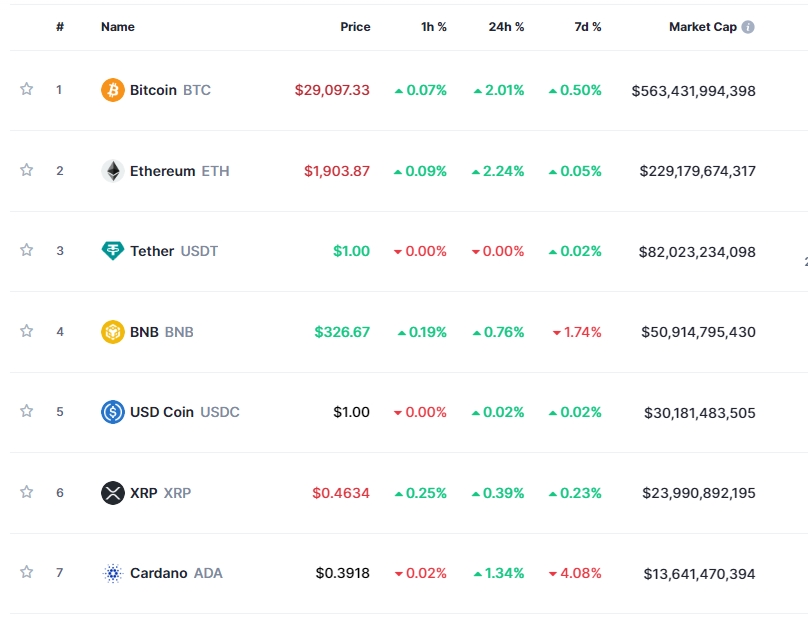Star Bitcoin to add to watchlist
Screen dimensions: 808x617
click(27, 90)
